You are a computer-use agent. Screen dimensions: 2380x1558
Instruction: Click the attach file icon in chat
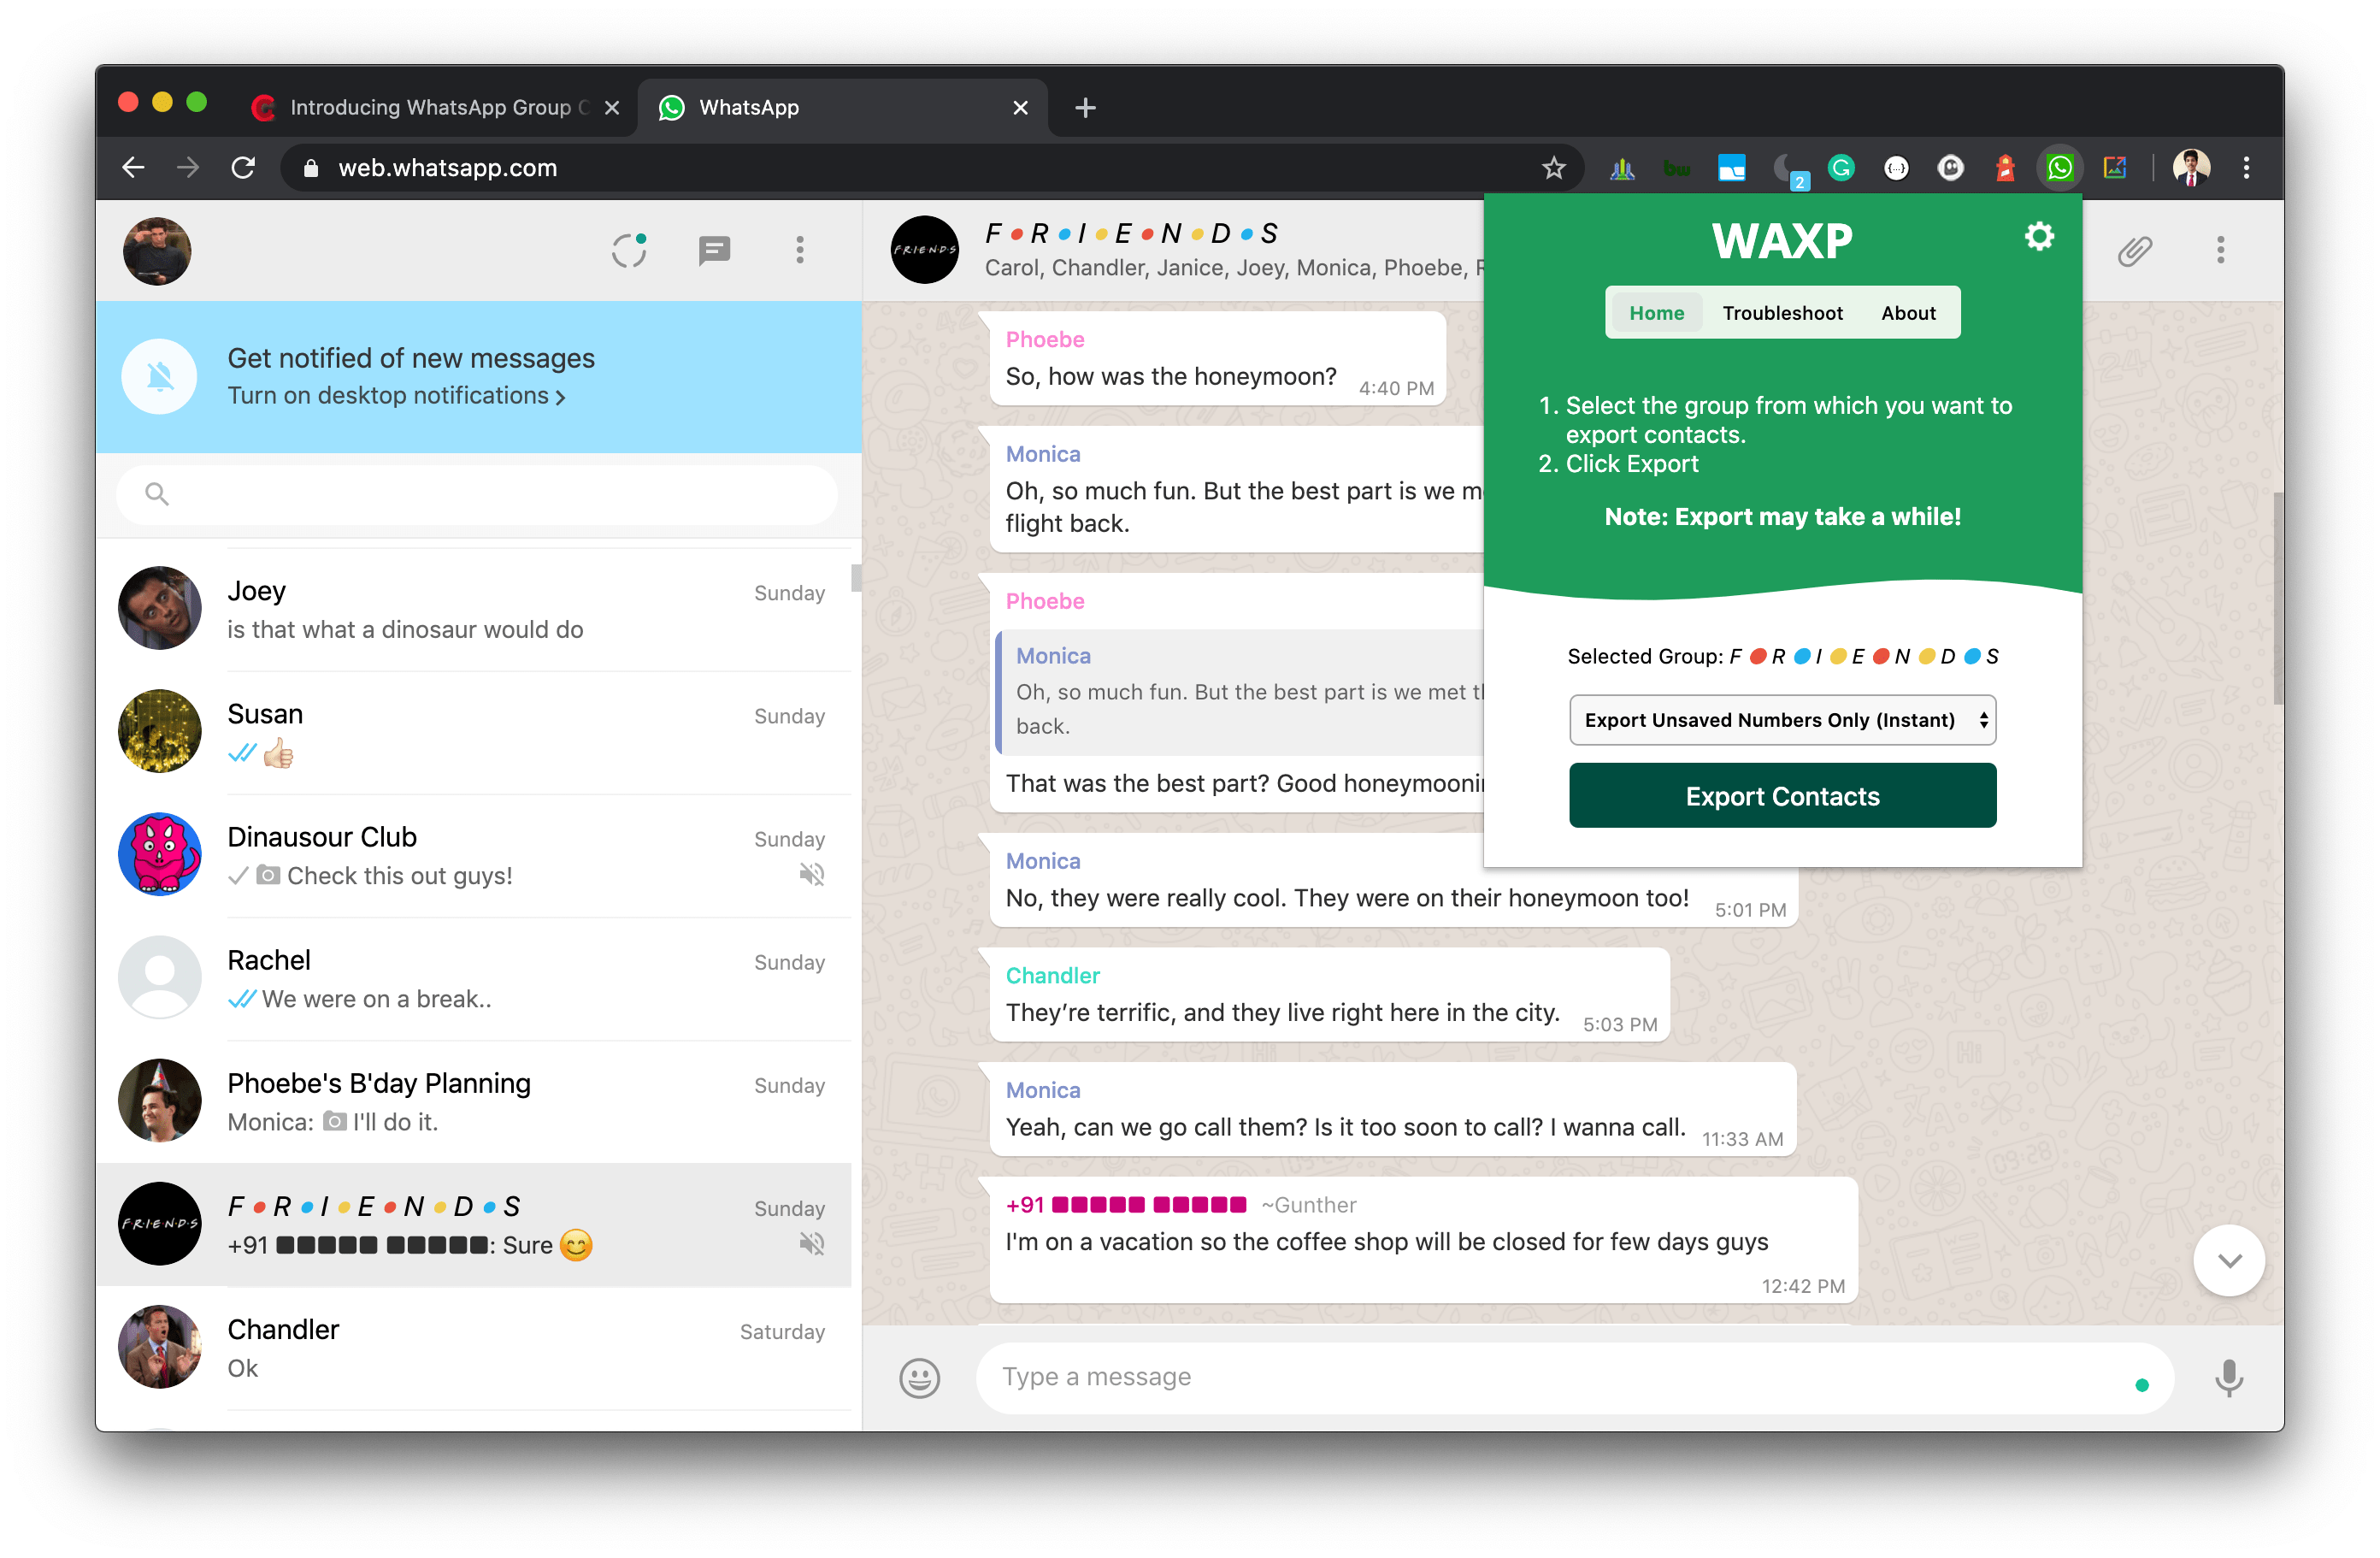2135,251
